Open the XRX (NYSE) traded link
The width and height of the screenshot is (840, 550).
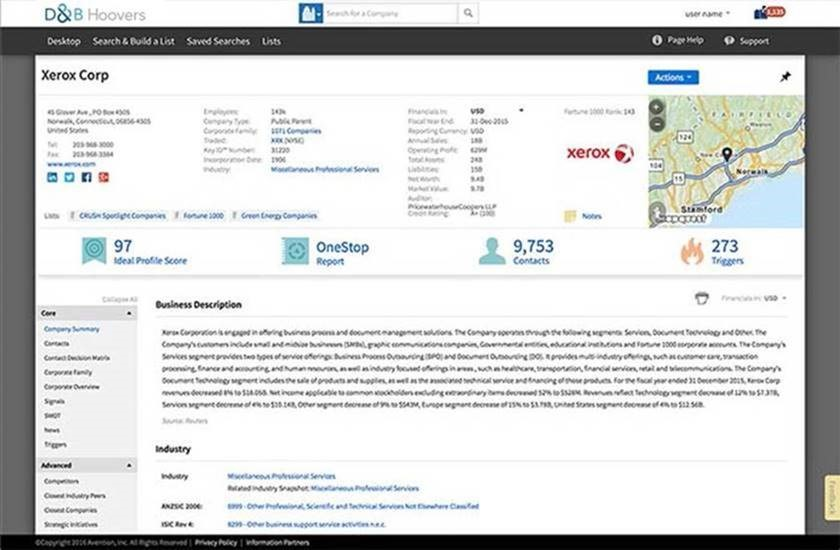tap(287, 140)
